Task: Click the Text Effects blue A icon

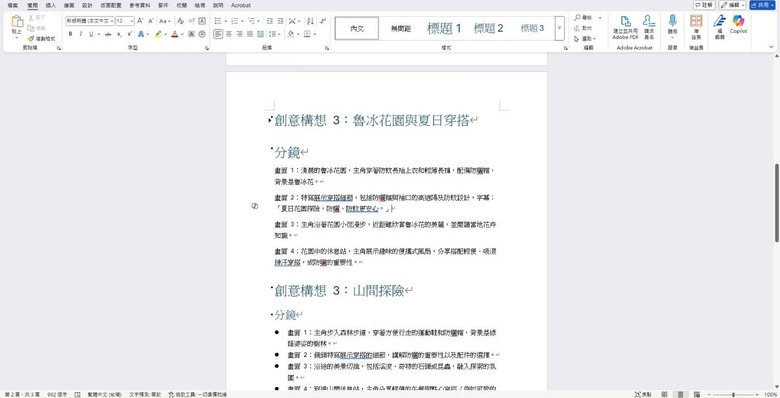Action: [141, 34]
